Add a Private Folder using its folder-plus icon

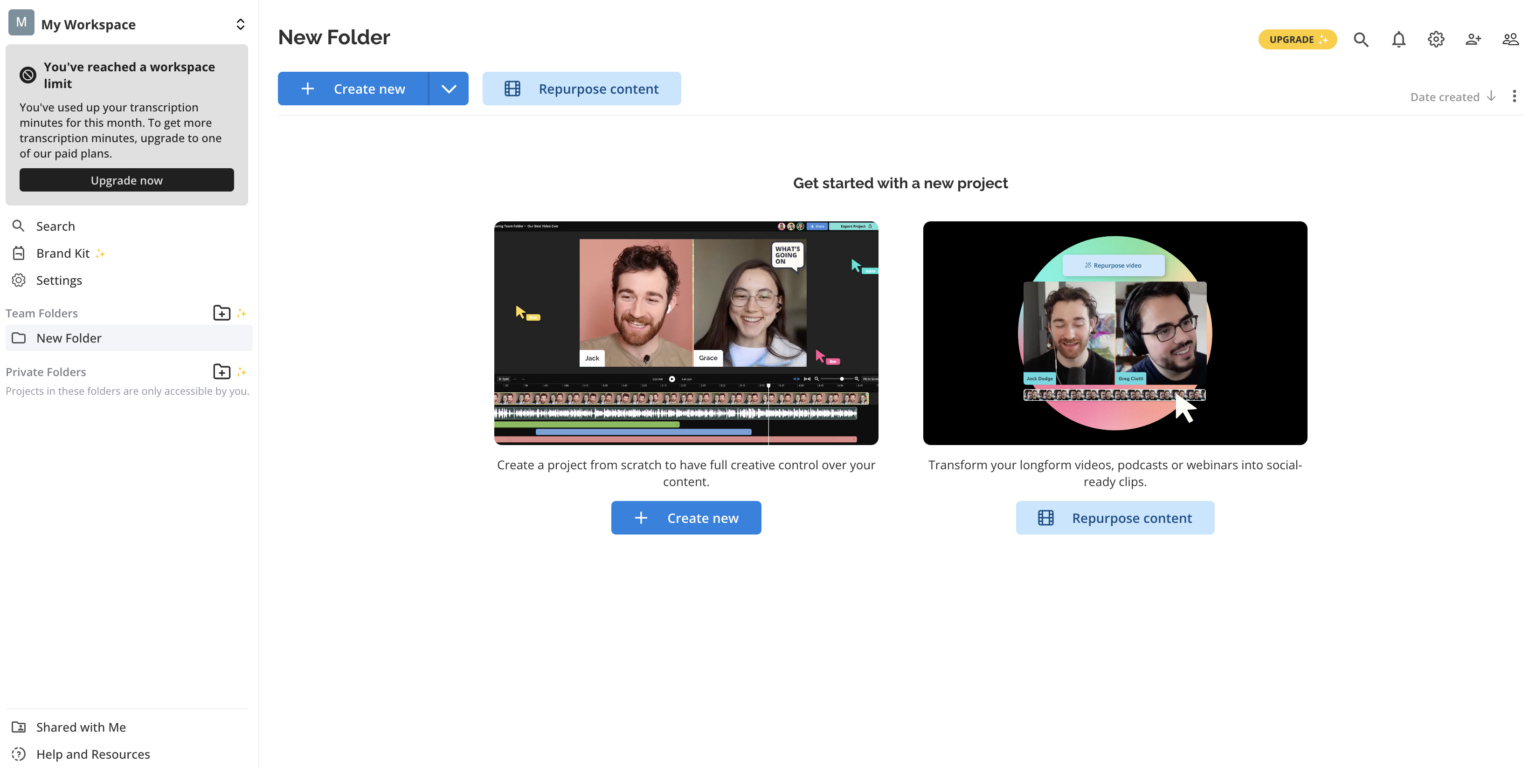(x=221, y=371)
